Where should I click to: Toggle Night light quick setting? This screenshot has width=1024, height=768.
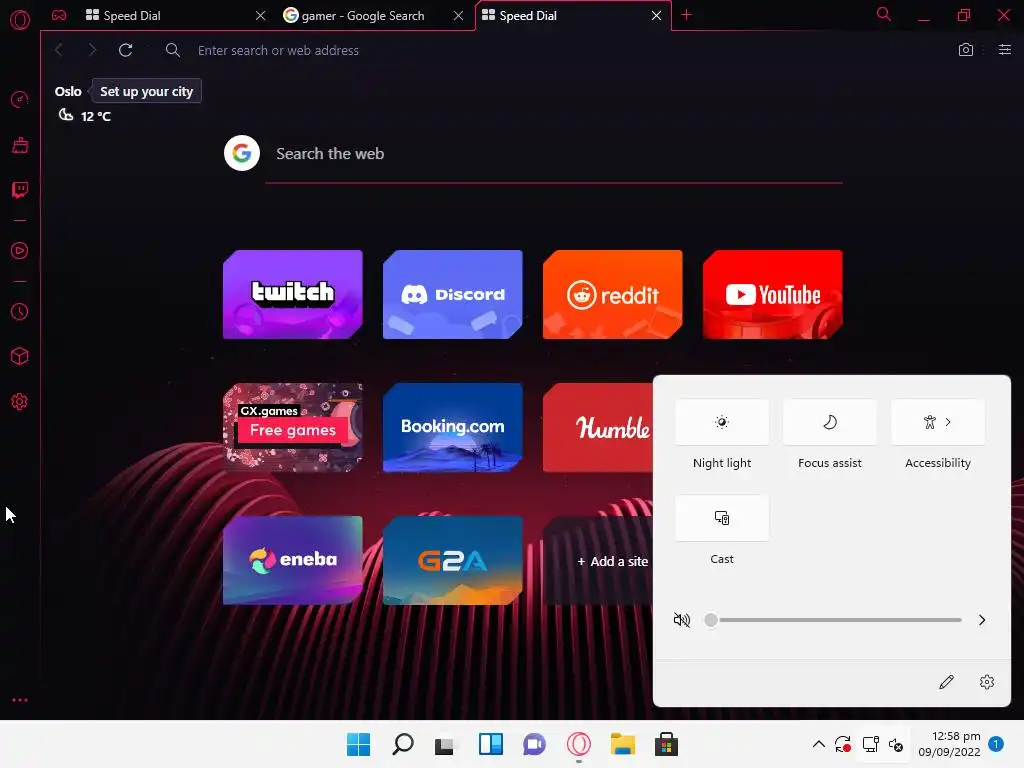(722, 422)
